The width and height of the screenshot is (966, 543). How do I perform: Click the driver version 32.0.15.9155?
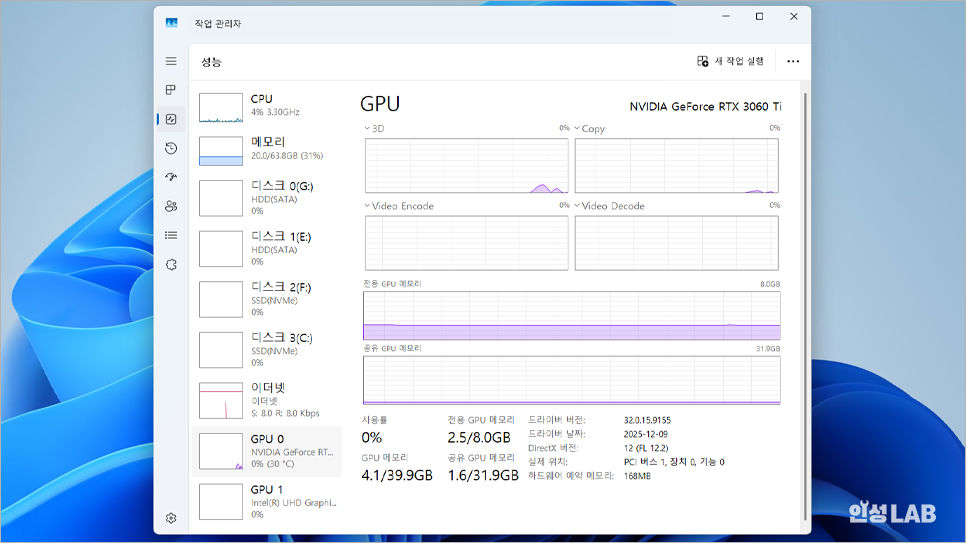pyautogui.click(x=647, y=420)
